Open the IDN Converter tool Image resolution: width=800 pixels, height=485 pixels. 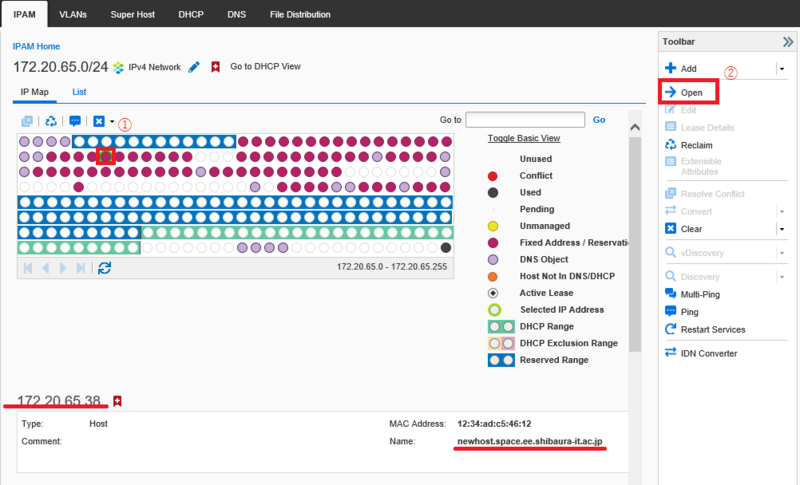(708, 353)
